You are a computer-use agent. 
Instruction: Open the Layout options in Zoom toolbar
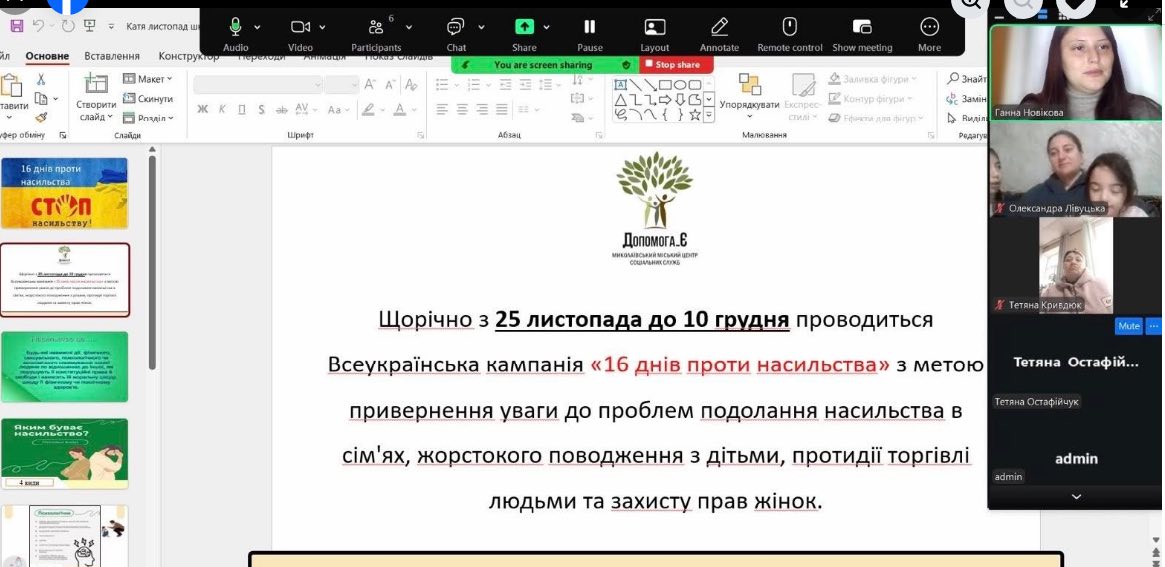655,27
